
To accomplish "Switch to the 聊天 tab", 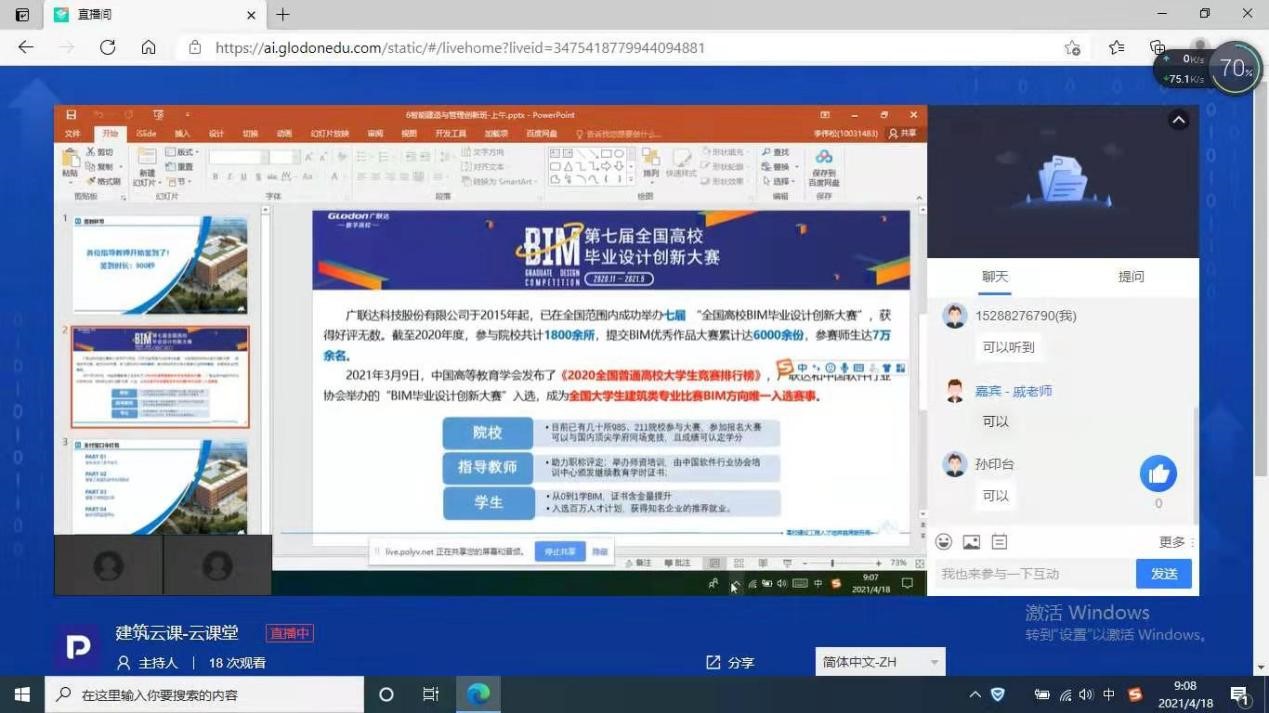I will tap(995, 277).
